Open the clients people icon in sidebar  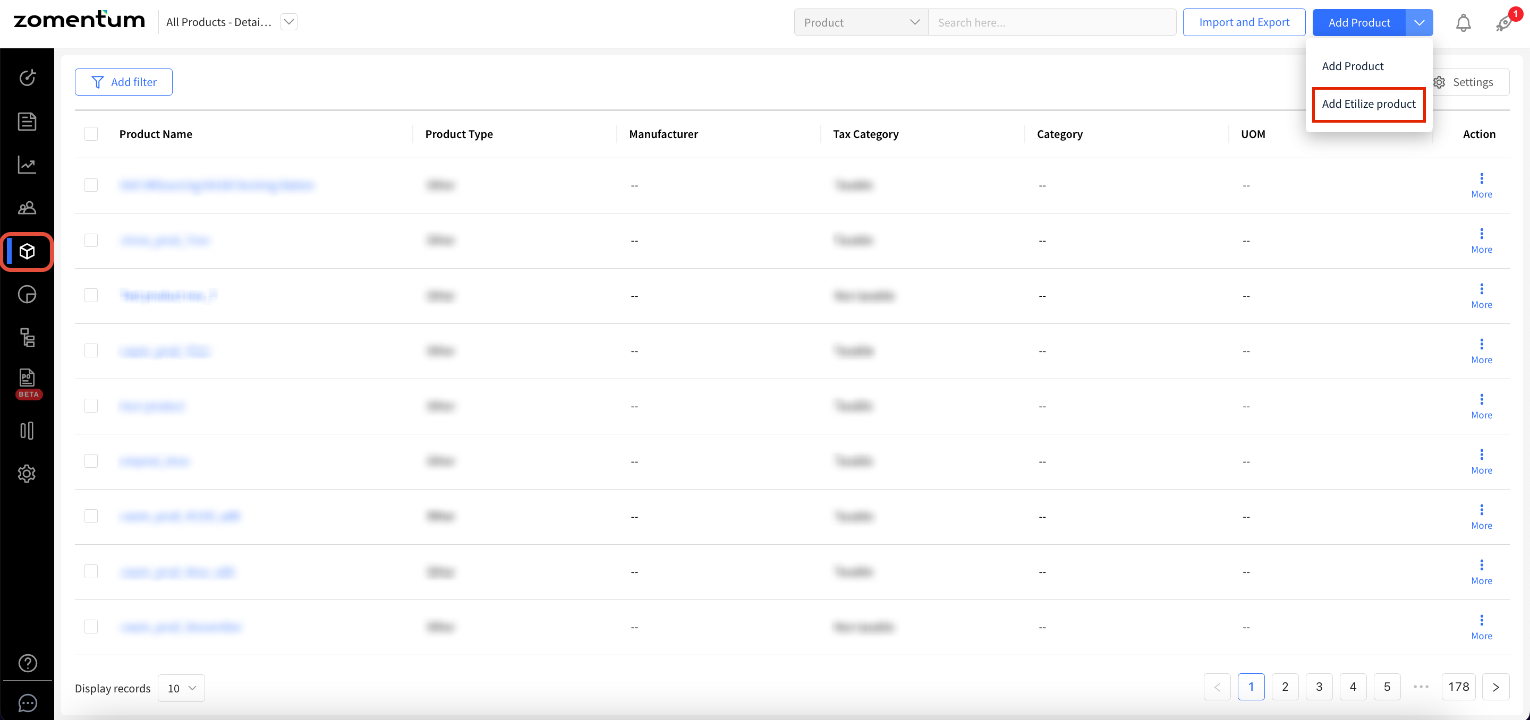[27, 208]
